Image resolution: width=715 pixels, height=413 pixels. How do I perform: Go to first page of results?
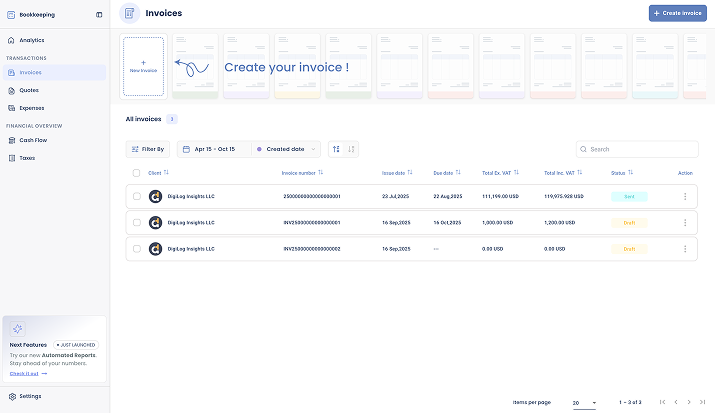(x=663, y=402)
